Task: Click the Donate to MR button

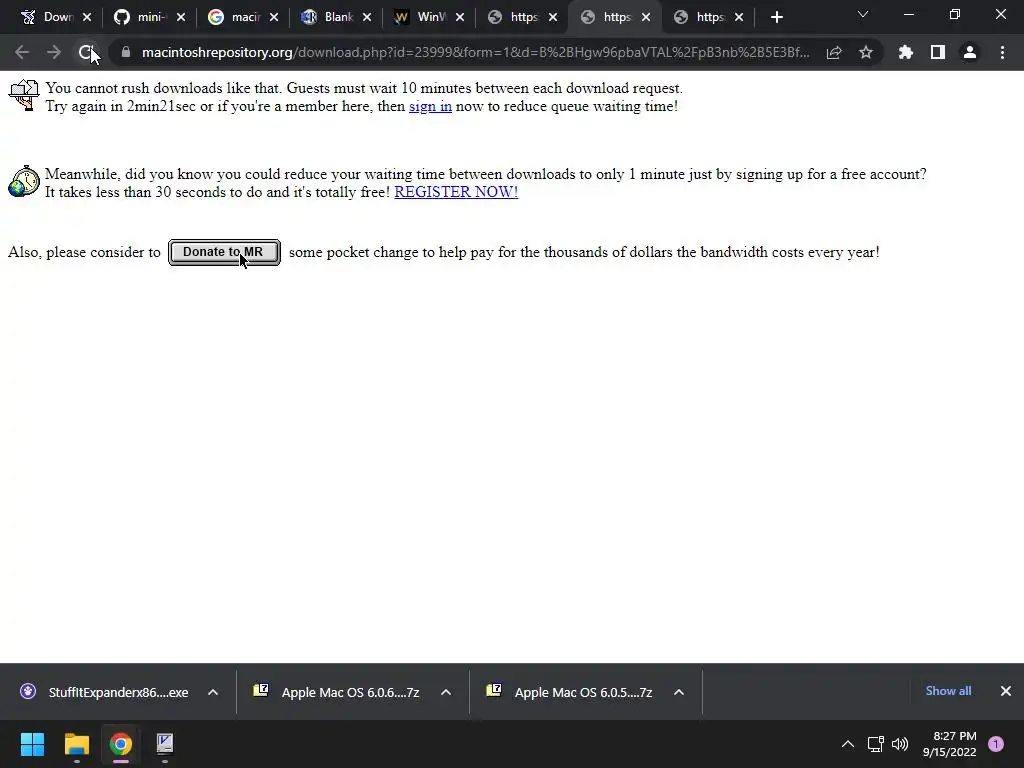Action: point(224,252)
